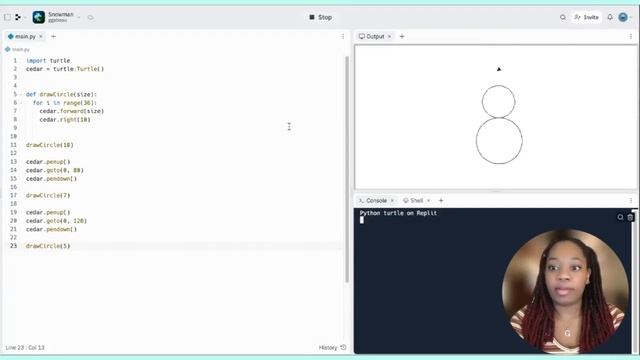
Task: Add a new tab in output pane
Action: point(402,36)
